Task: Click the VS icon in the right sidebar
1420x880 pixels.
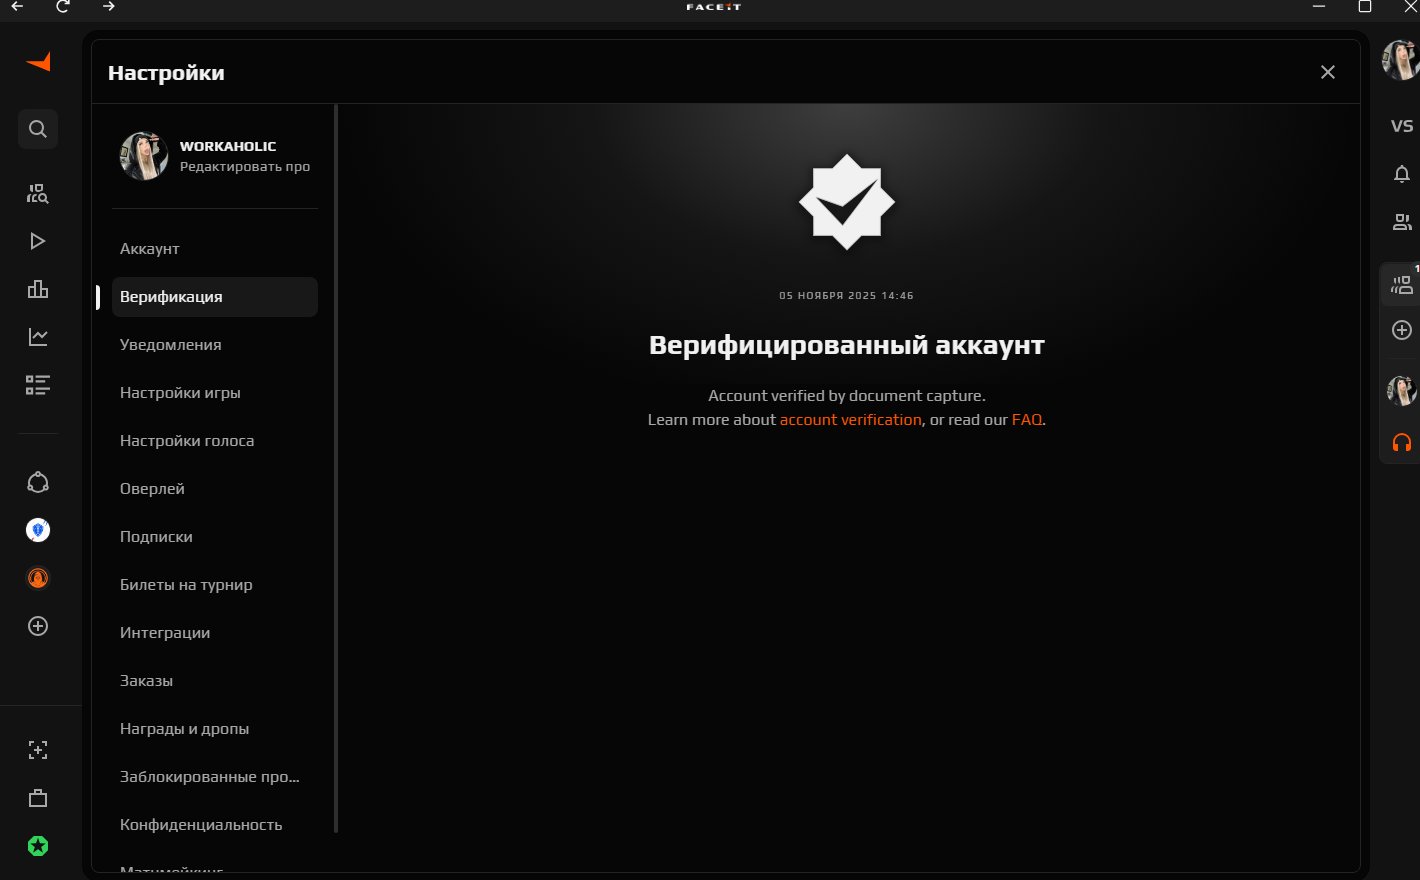Action: tap(1402, 126)
